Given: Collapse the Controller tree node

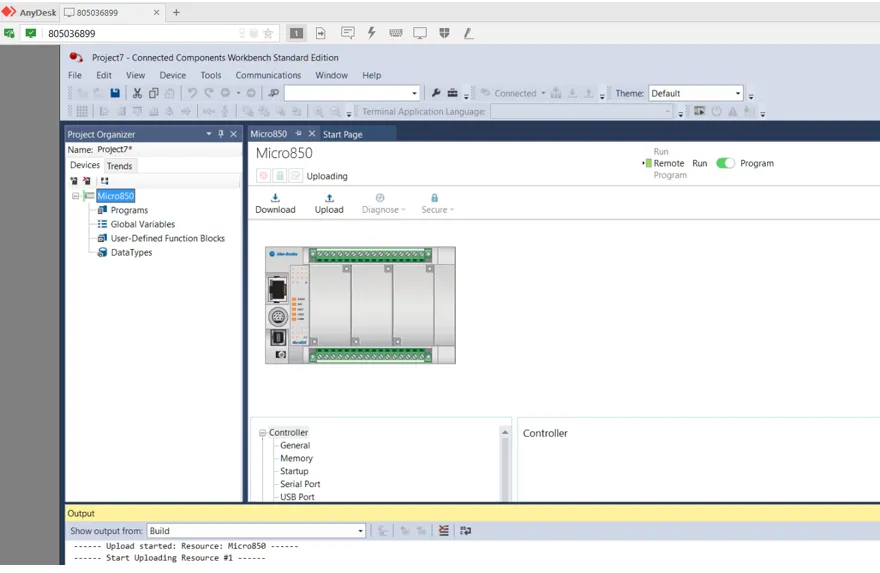Looking at the screenshot, I should pyautogui.click(x=262, y=433).
